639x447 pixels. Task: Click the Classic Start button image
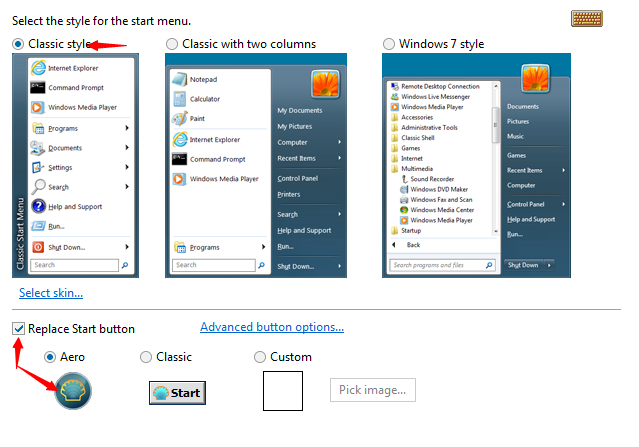point(176,393)
